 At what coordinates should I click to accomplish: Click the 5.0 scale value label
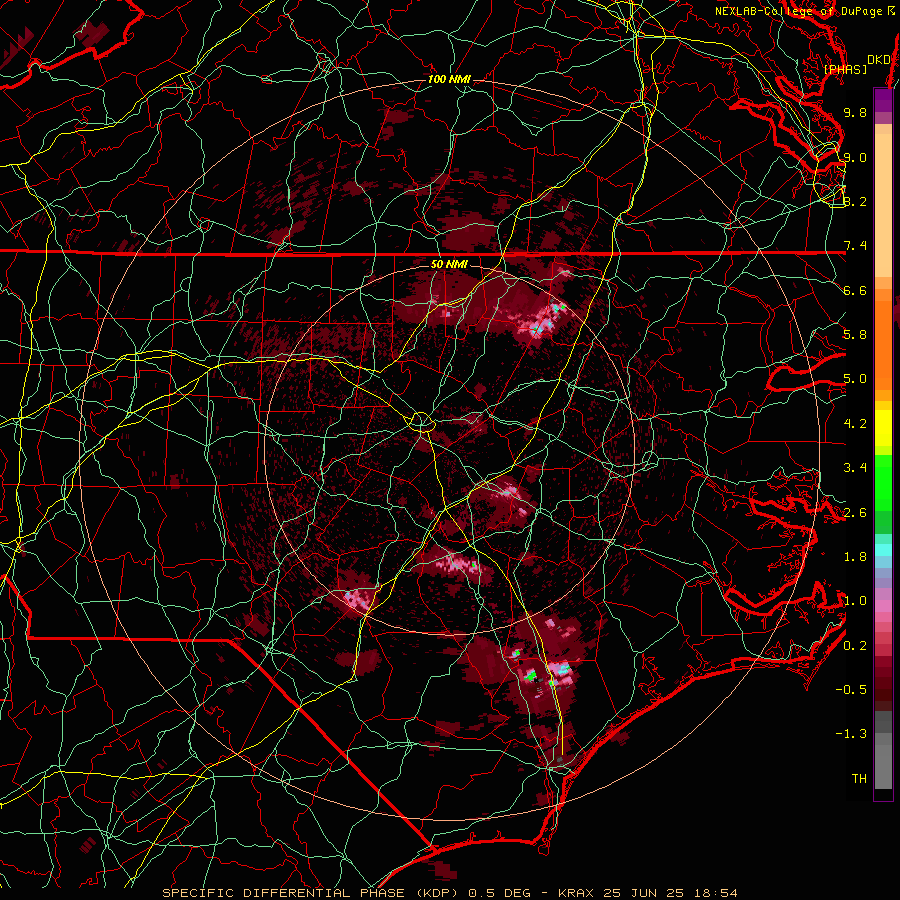pyautogui.click(x=855, y=379)
